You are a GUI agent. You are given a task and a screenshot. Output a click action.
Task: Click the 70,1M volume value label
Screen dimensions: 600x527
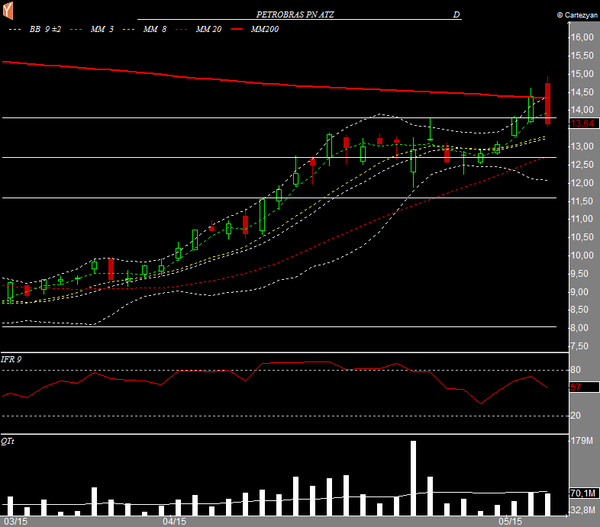tap(582, 493)
